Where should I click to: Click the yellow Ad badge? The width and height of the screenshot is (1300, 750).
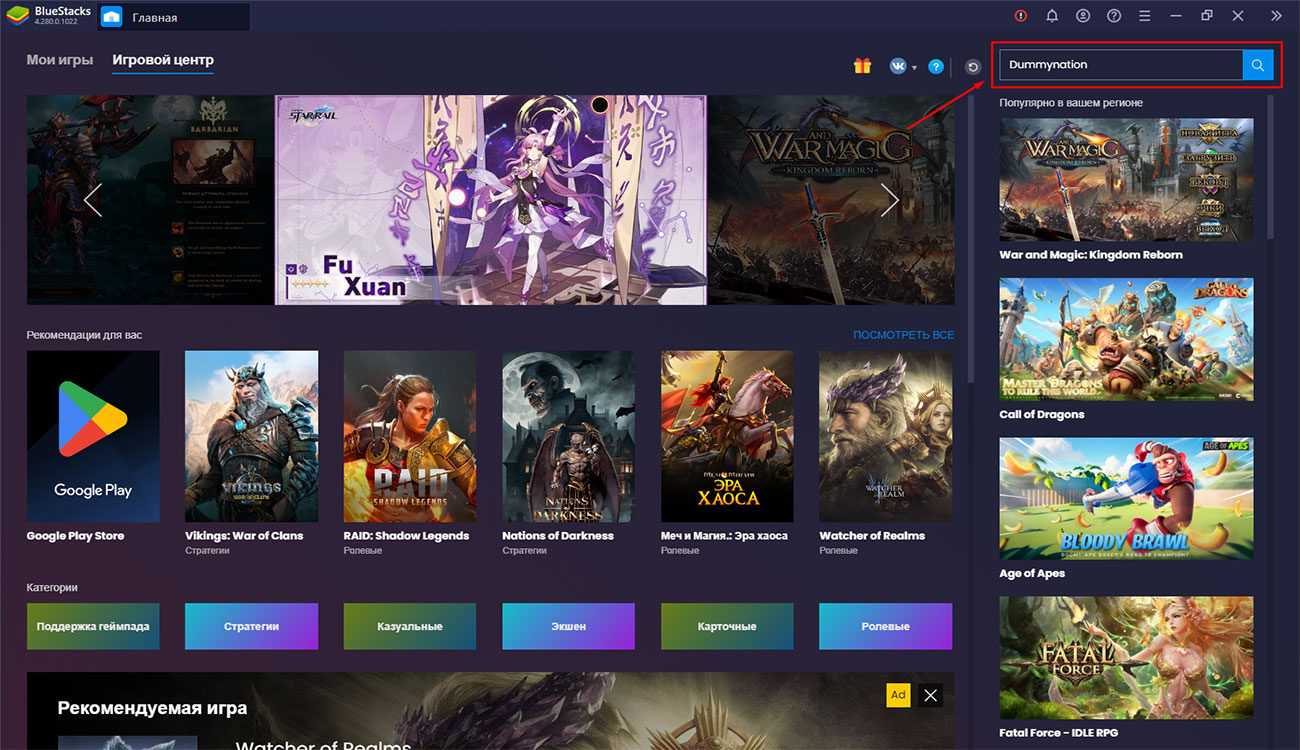tap(898, 695)
